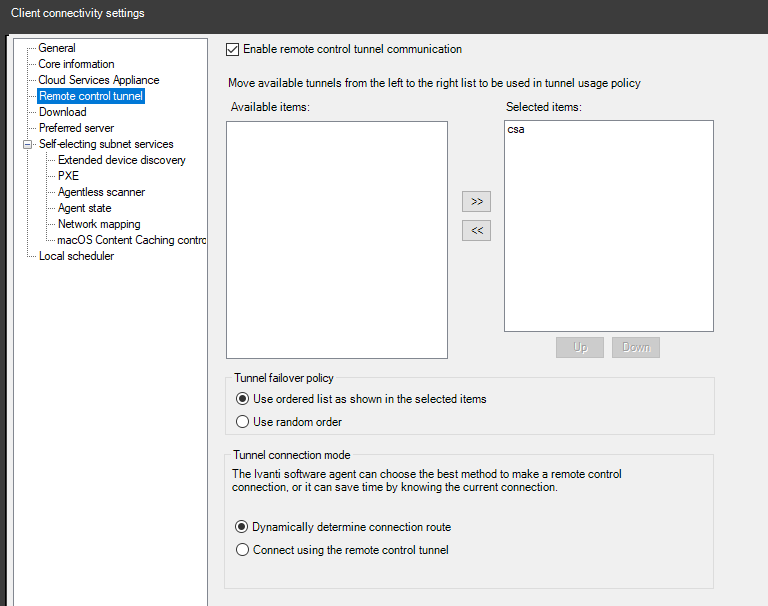Open Network mapping settings
The height and width of the screenshot is (606, 768).
(99, 224)
